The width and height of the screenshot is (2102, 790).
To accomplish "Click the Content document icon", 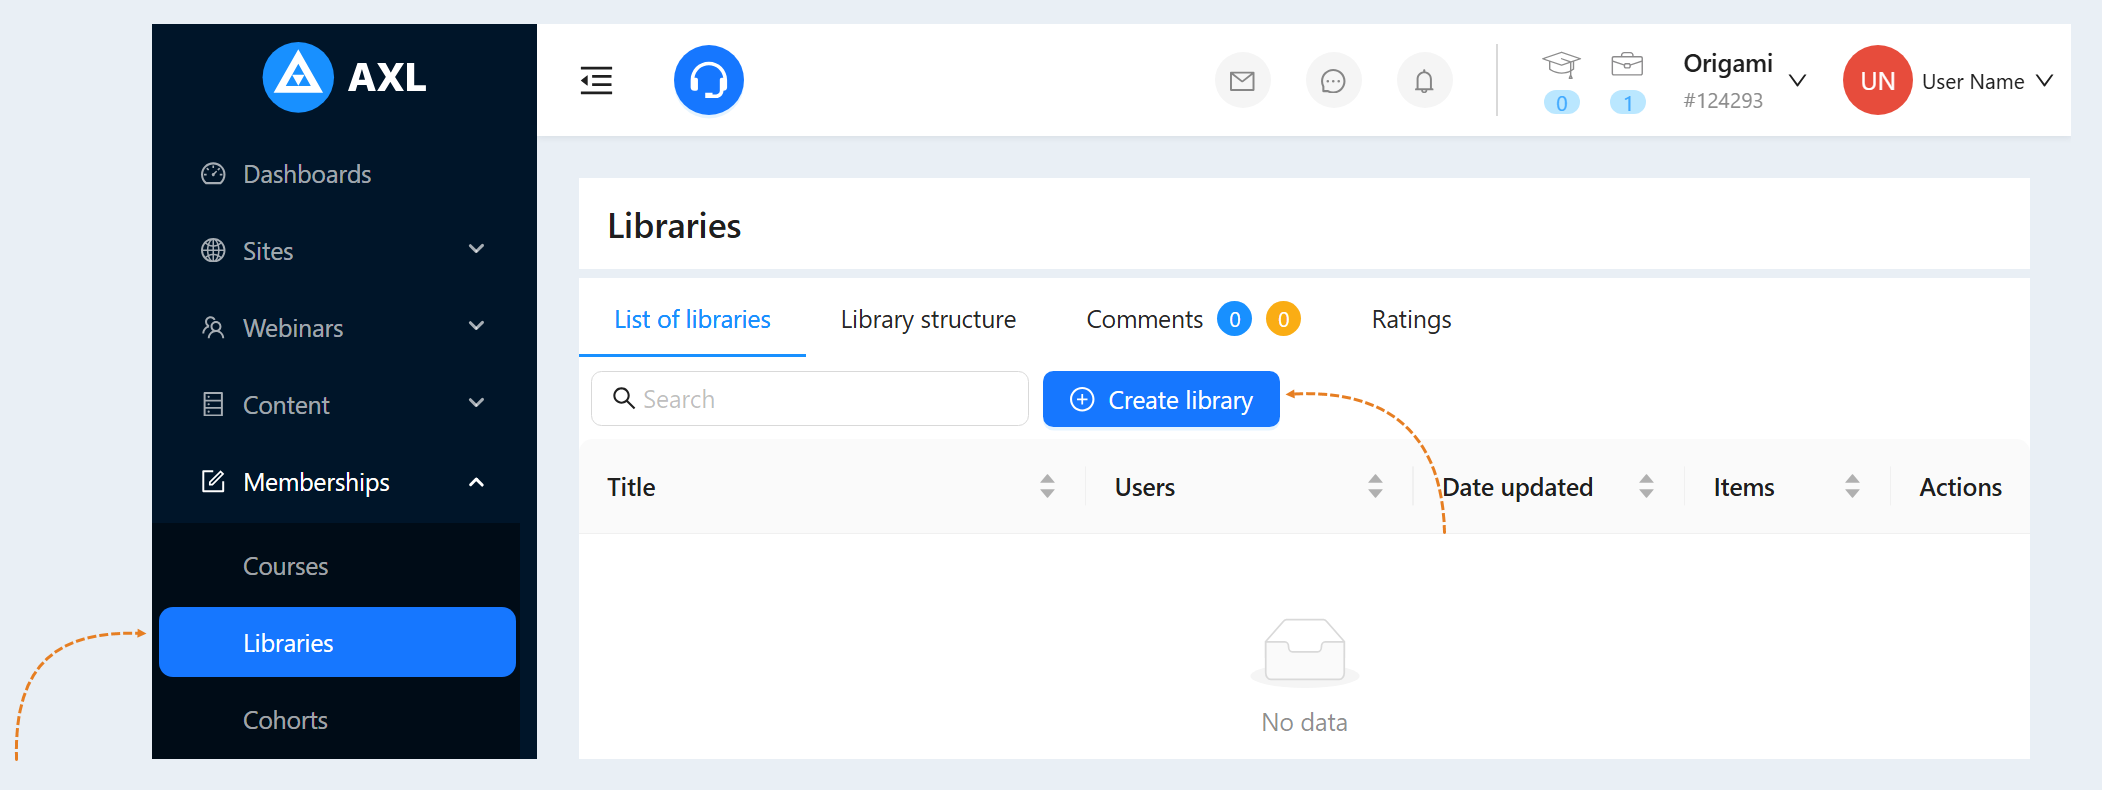I will pos(213,404).
